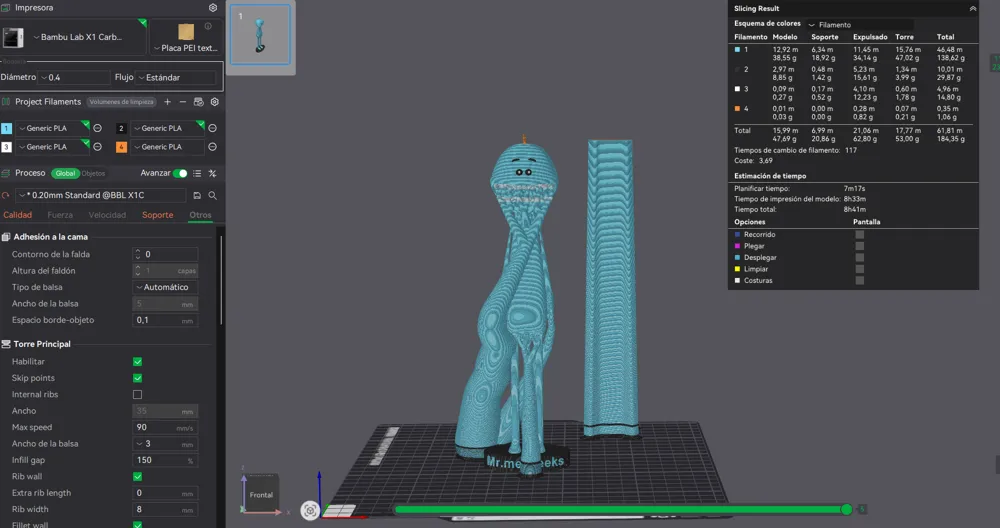Open the Flujo Estándar dropdown
Viewport: 1000px width, 528px height.
coord(176,77)
